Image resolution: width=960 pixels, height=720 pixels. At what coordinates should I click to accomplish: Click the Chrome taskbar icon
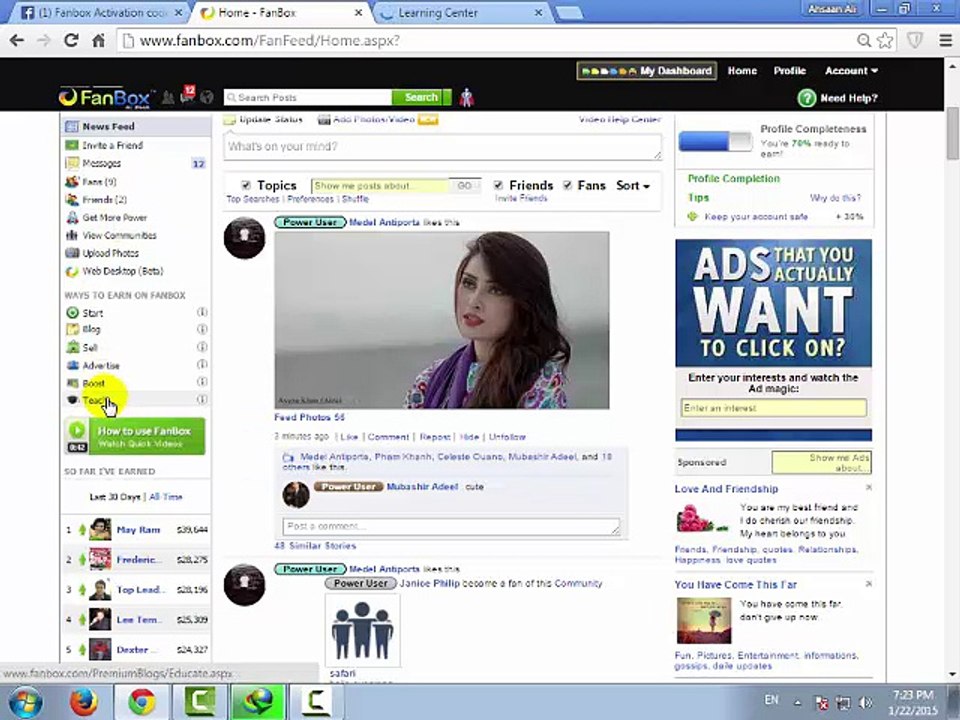coord(141,702)
